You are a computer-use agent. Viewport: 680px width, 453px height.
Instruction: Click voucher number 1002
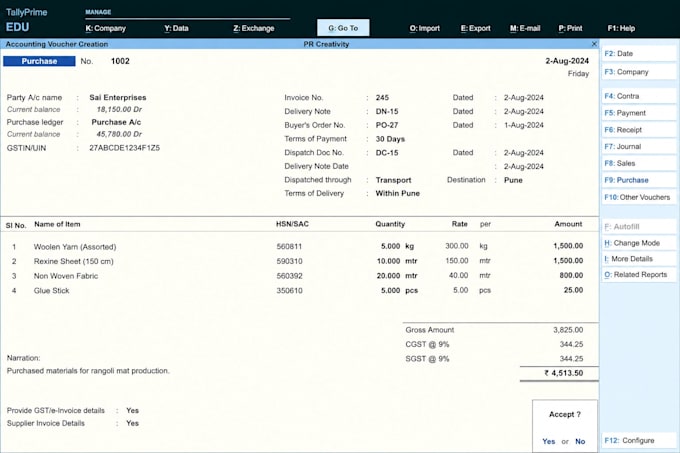coord(120,61)
